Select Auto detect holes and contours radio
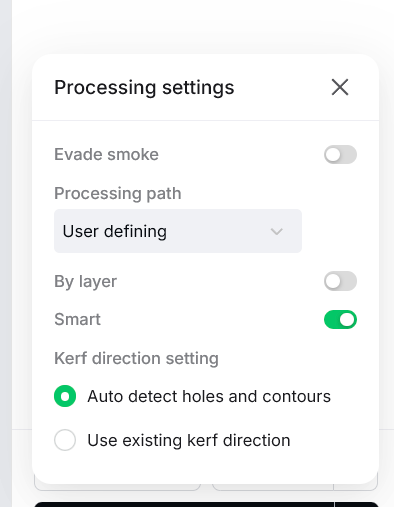 pos(65,396)
